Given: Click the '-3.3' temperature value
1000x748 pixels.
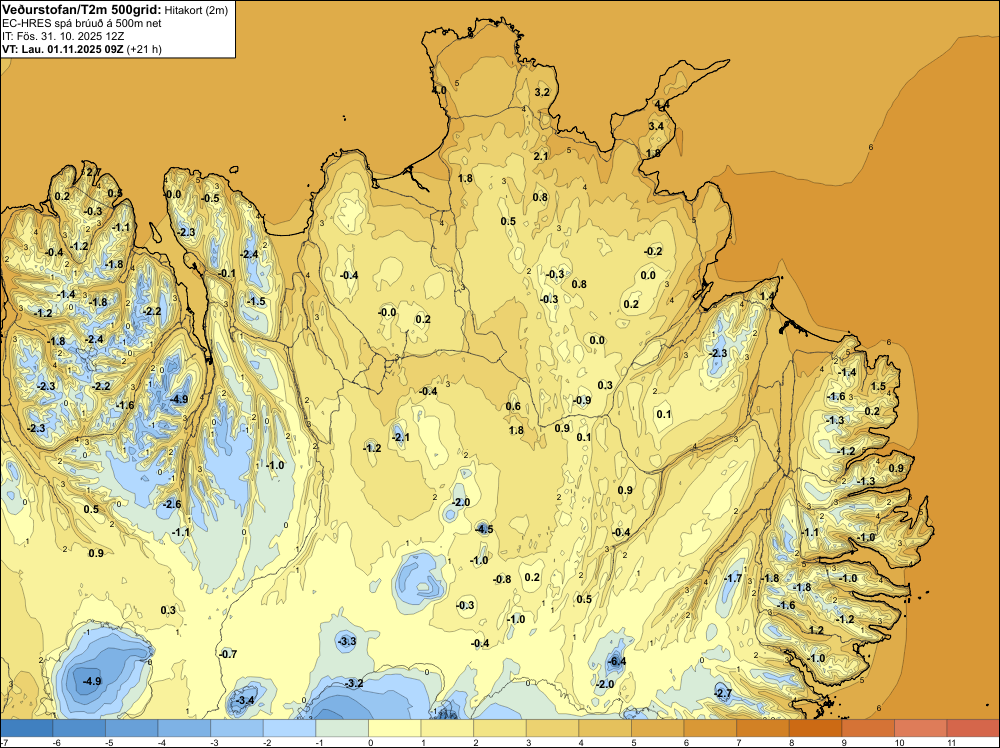Looking at the screenshot, I should coord(347,641).
